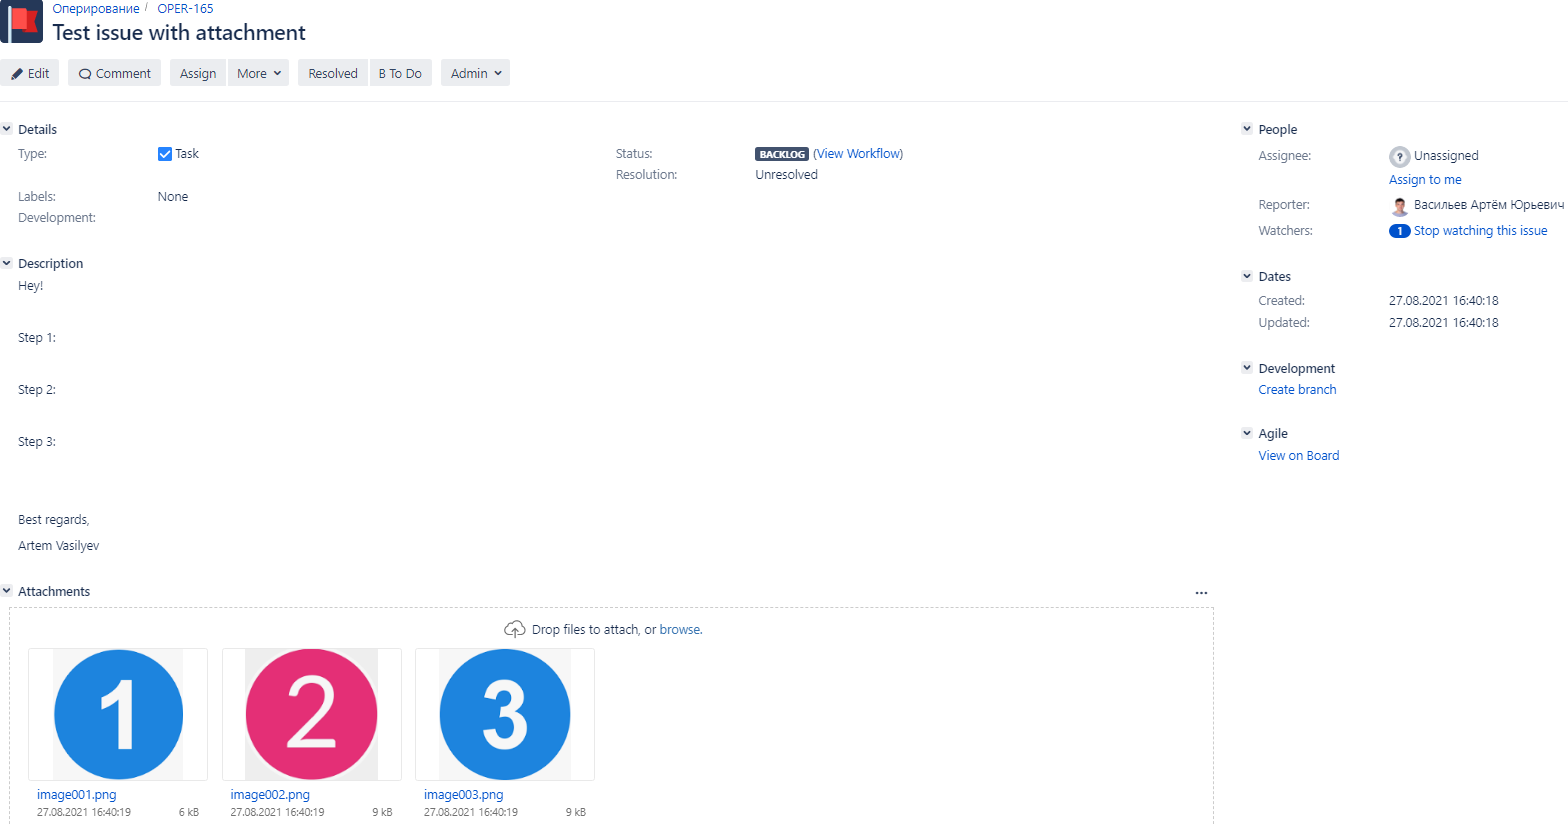Click the View on Board link
The height and width of the screenshot is (824, 1568).
point(1298,456)
